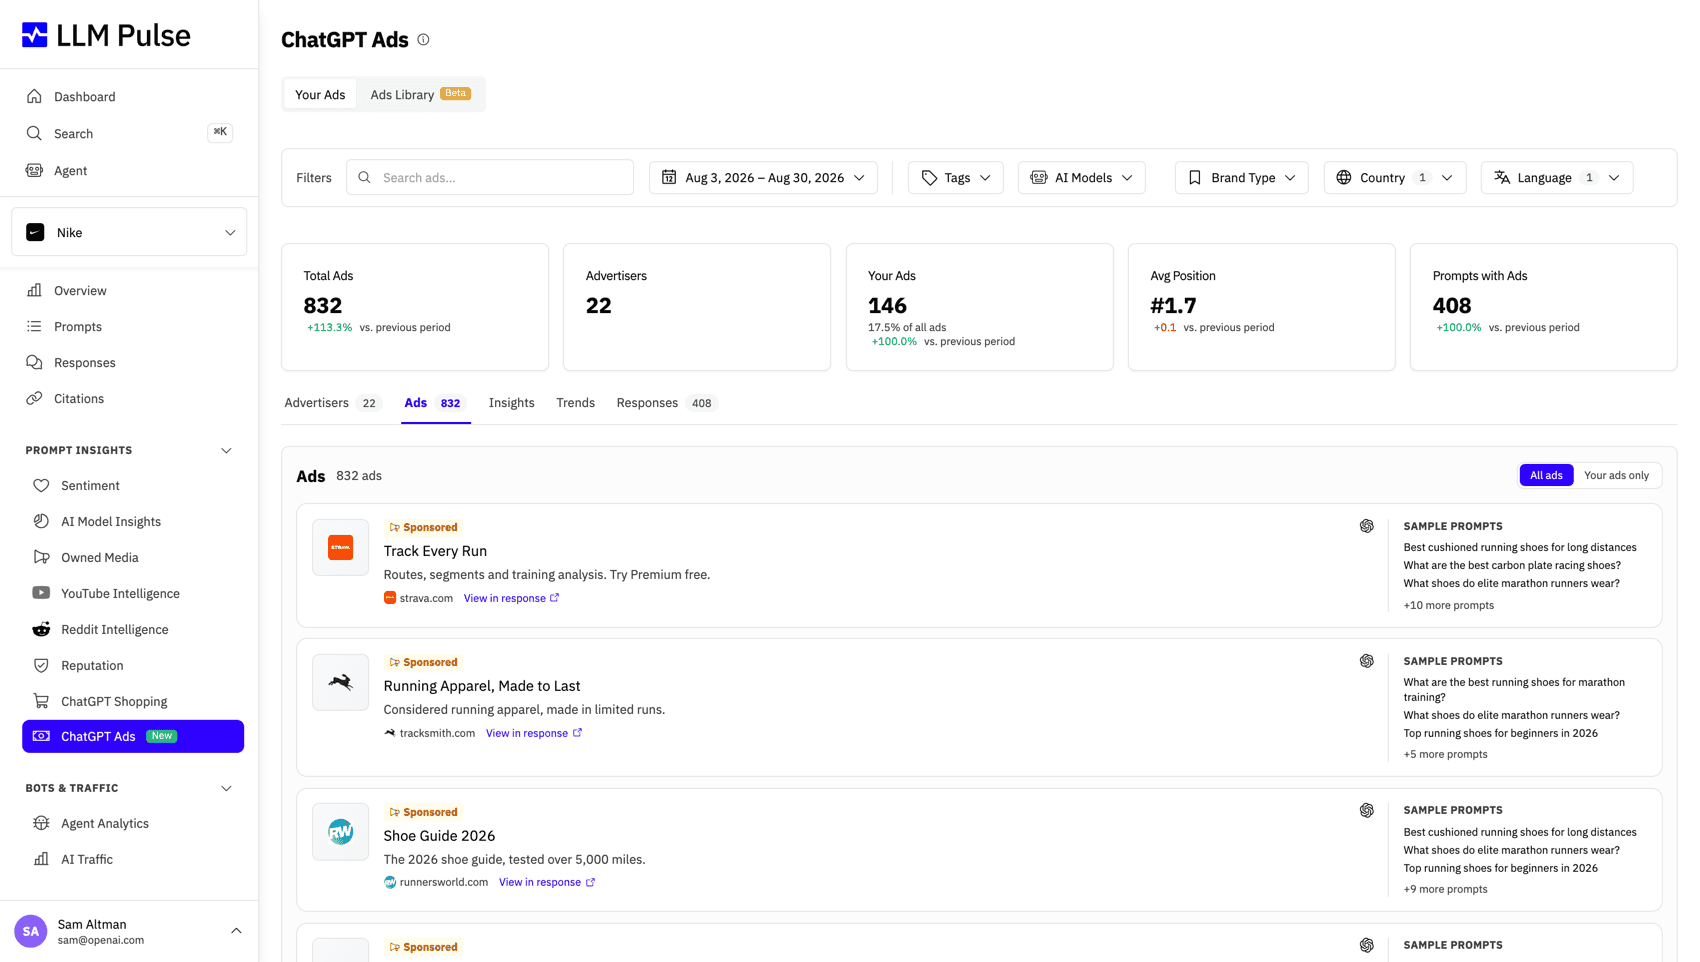This screenshot has width=1700, height=962.
Task: Open the AI Models filter dropdown
Action: [1081, 177]
